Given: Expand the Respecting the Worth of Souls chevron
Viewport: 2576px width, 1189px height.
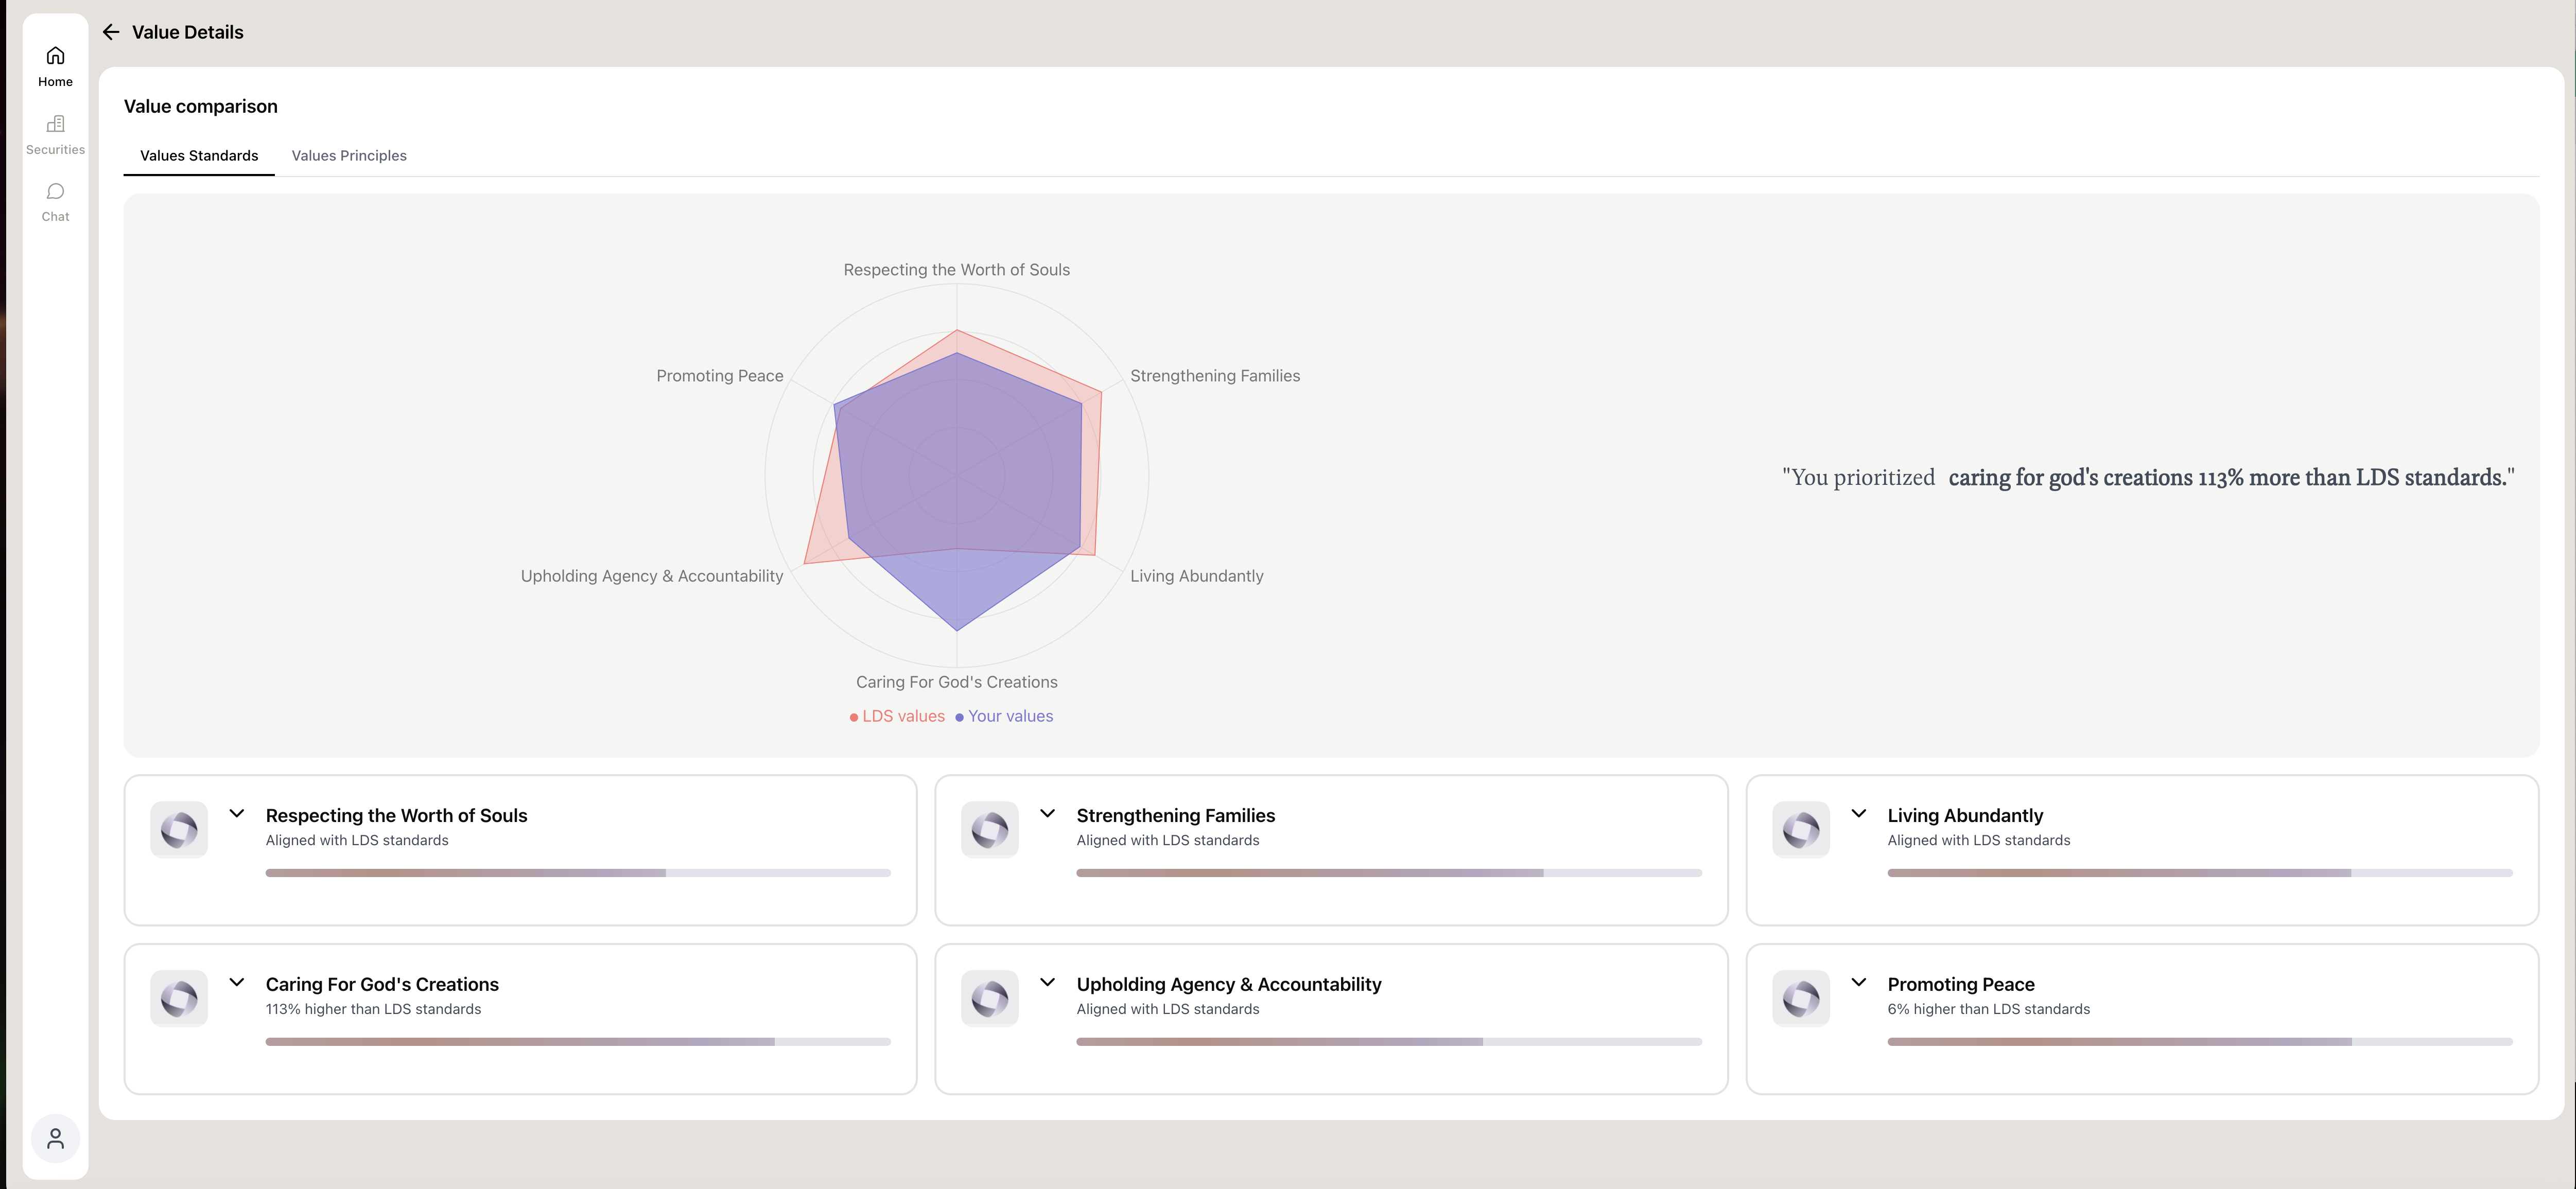Looking at the screenshot, I should 237,814.
